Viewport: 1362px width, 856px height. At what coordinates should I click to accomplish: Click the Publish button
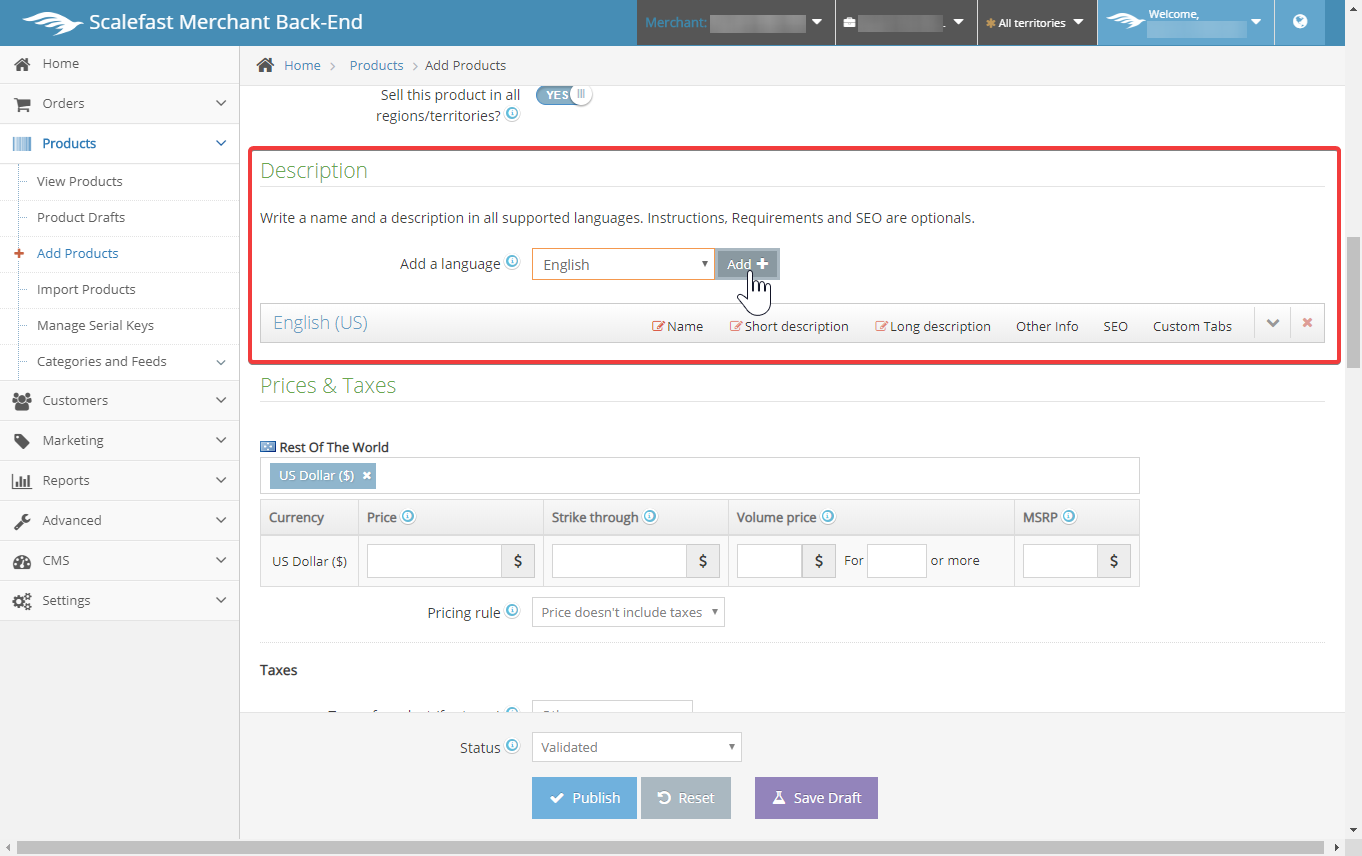[584, 798]
